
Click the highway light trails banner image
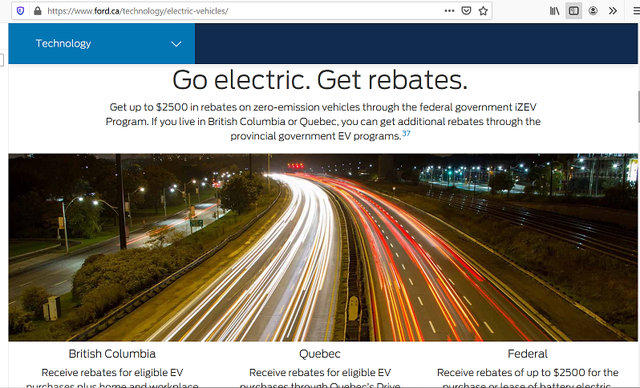[323, 247]
